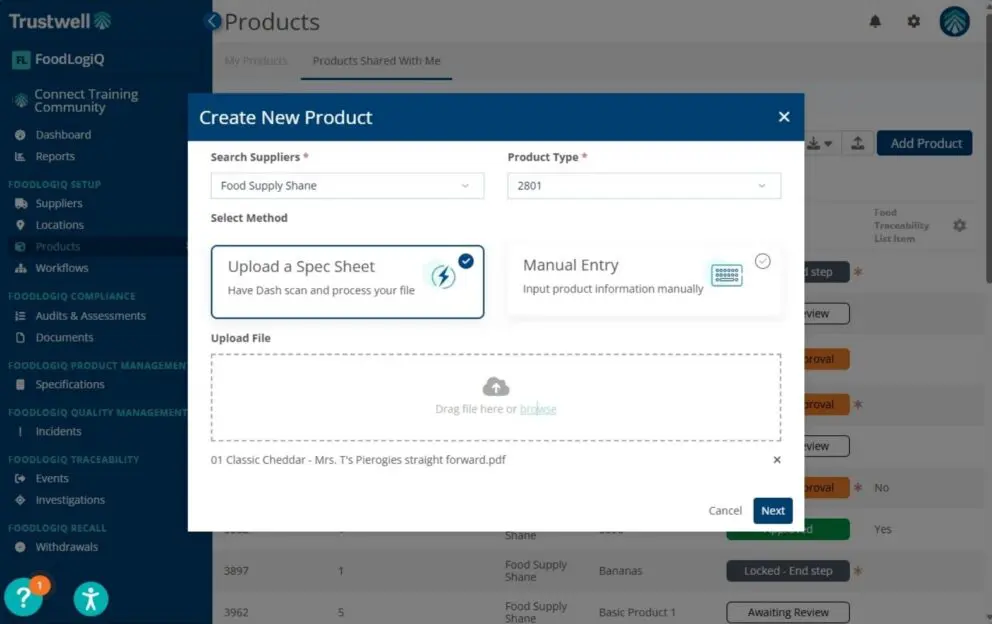992x624 pixels.
Task: Open the Product Type dropdown
Action: coord(644,185)
